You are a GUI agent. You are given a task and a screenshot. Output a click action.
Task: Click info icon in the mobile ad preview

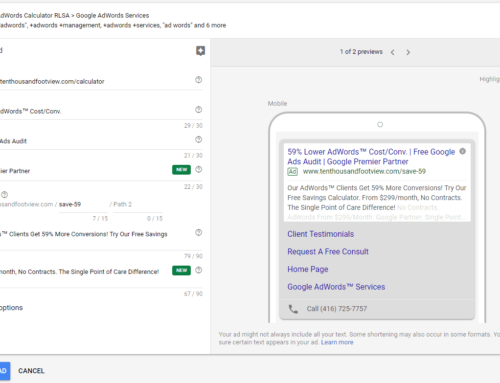click(463, 151)
